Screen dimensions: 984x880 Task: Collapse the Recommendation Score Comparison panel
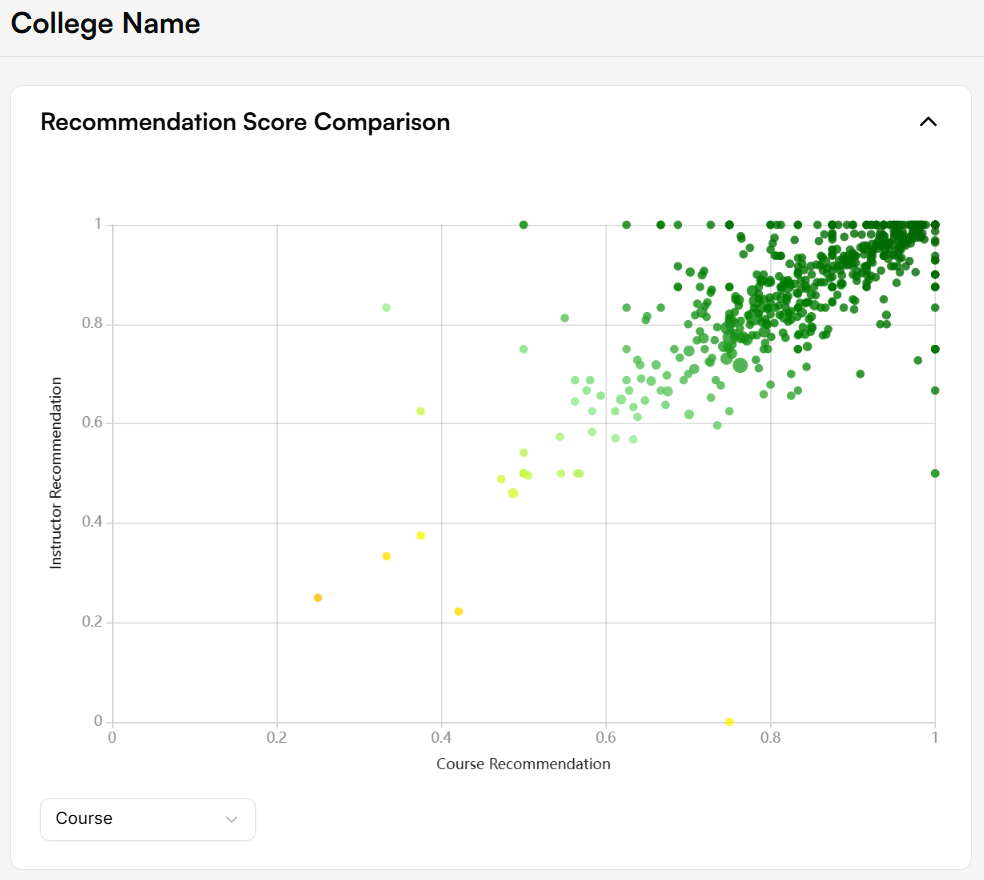(928, 122)
